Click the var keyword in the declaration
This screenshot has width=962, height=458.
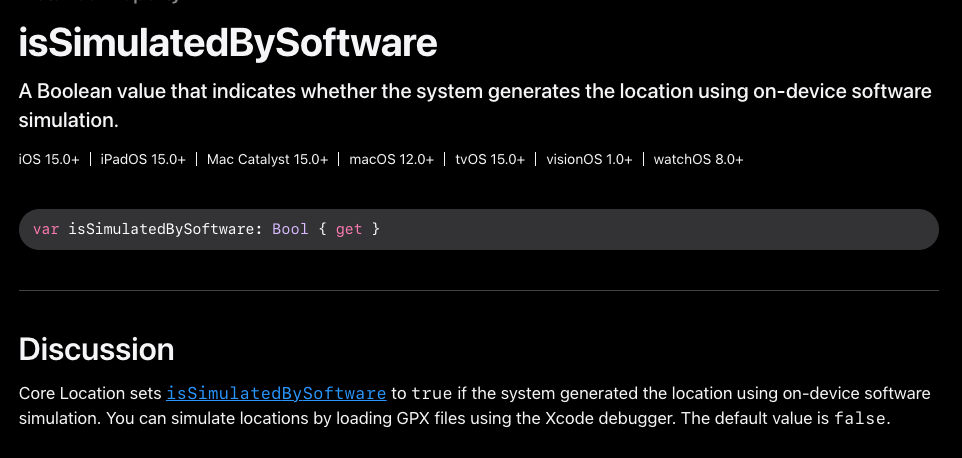(46, 230)
